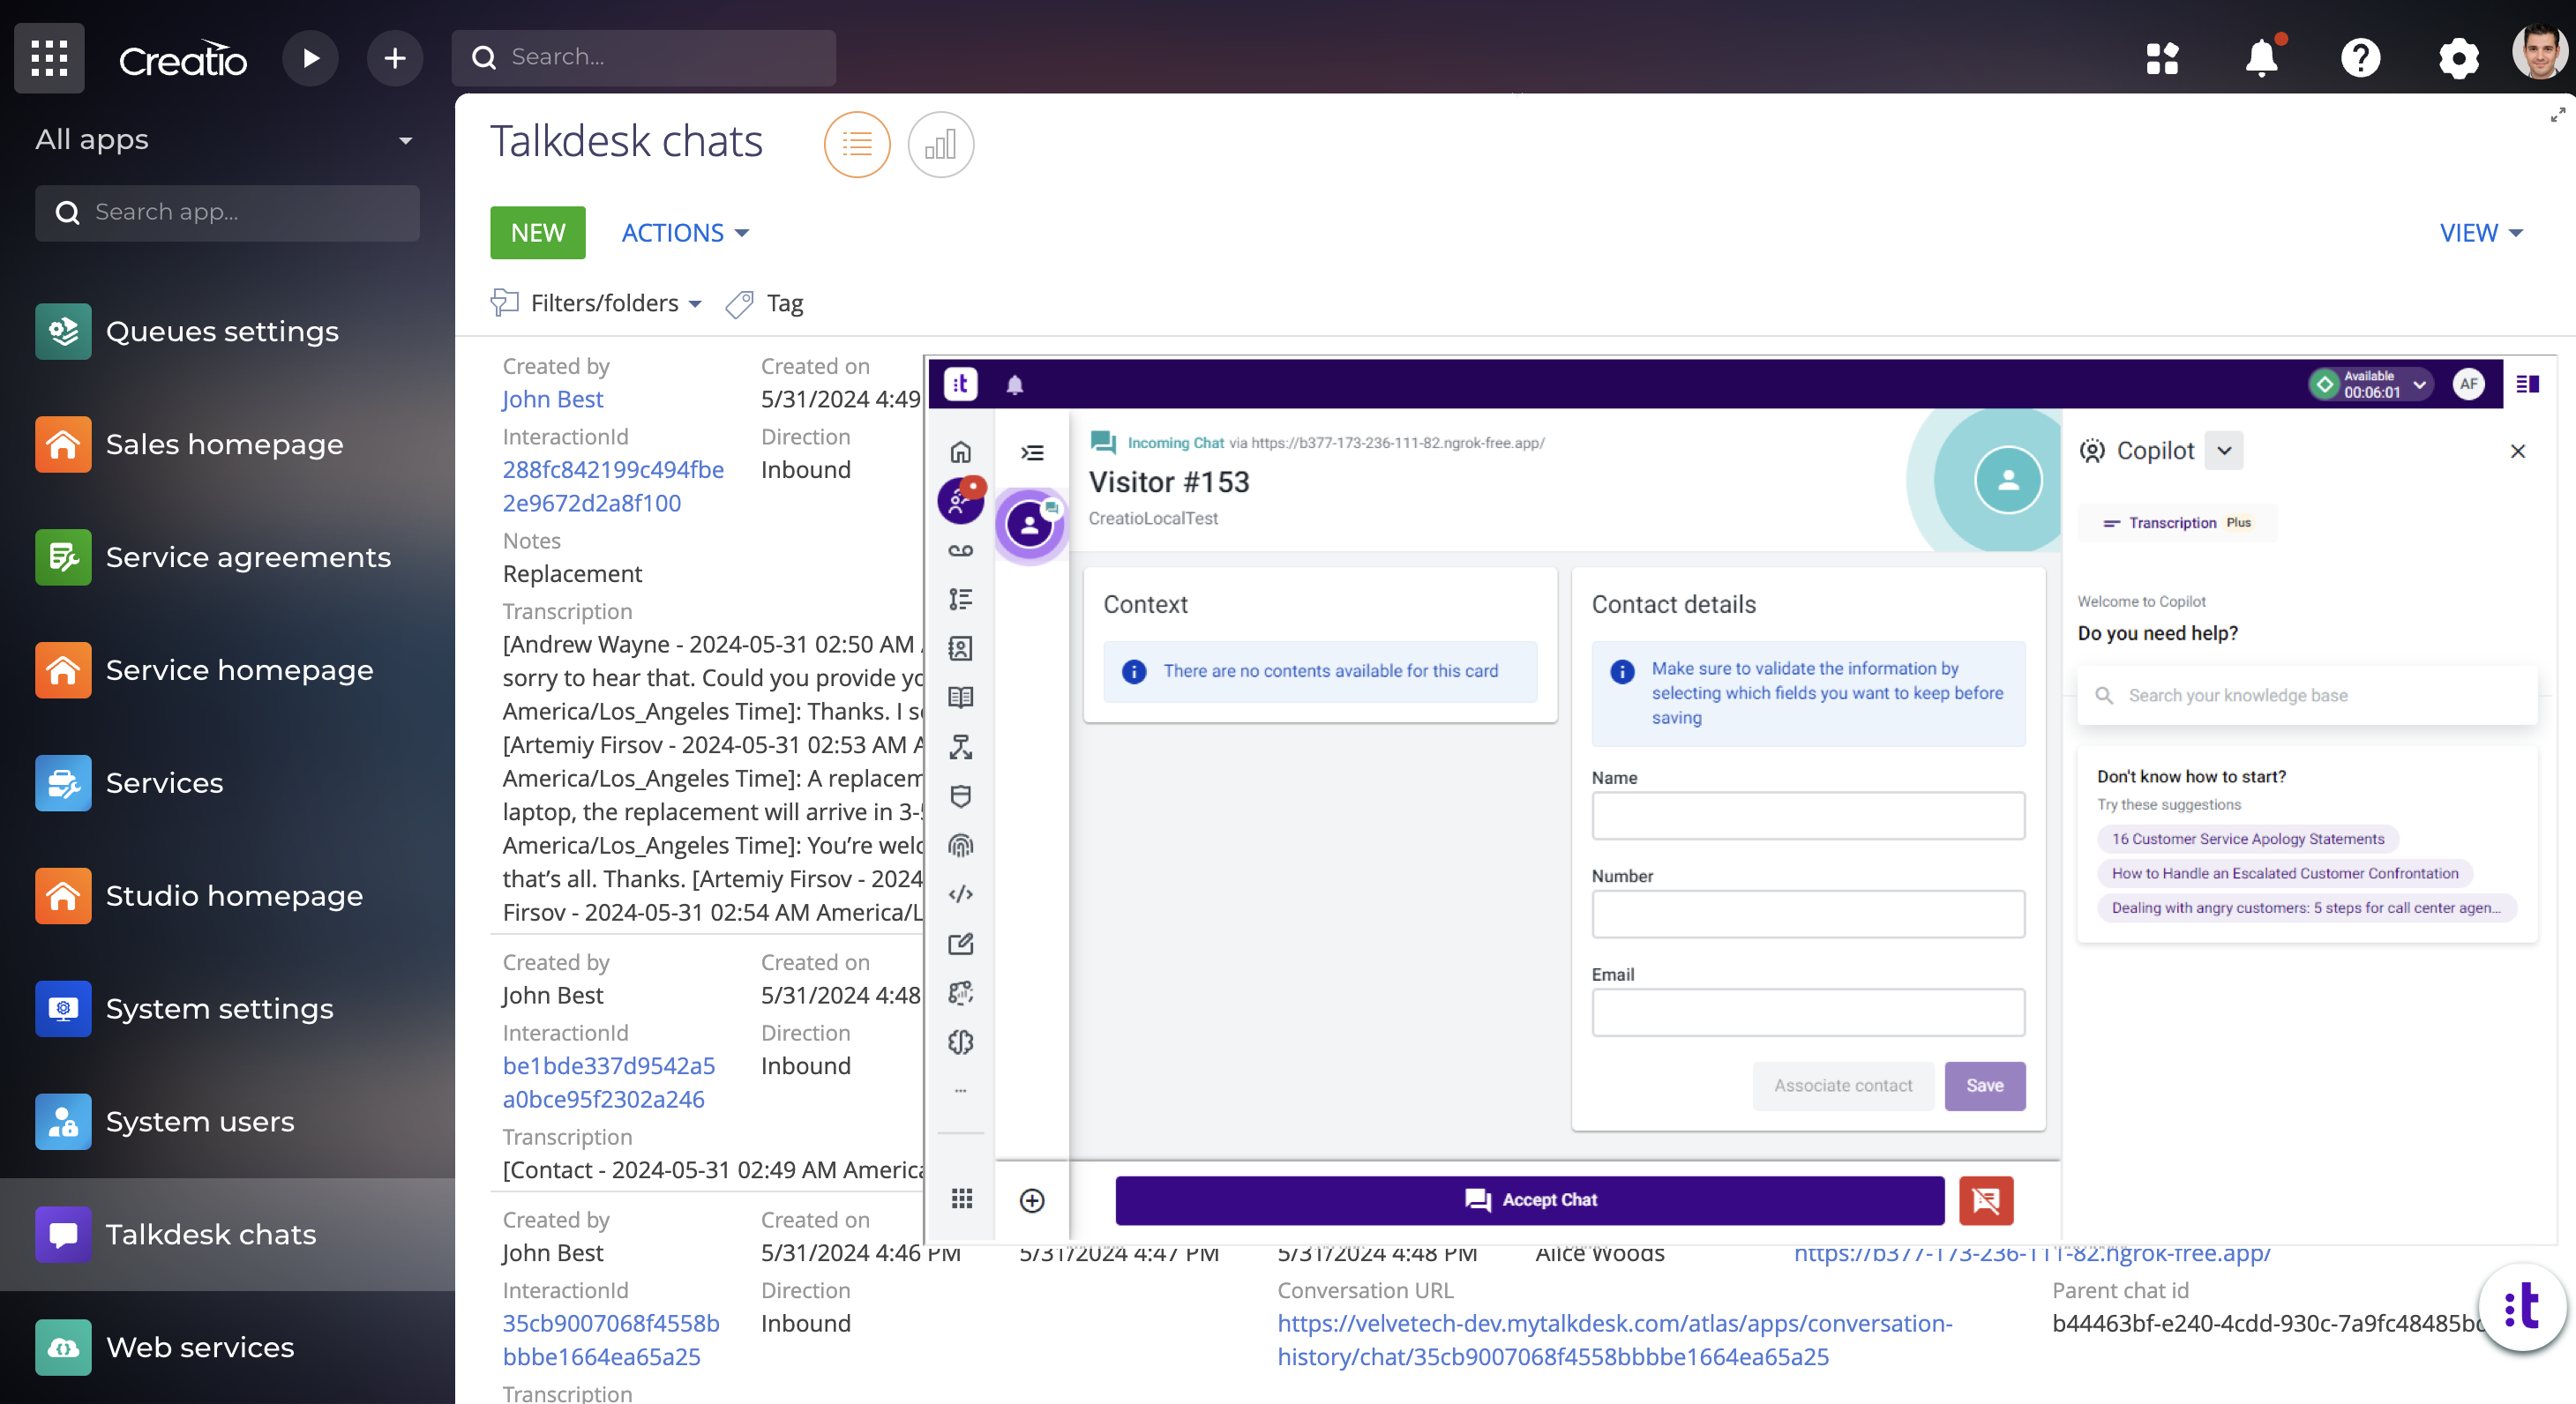
Task: Open Talkdesk contacts book icon
Action: (960, 648)
